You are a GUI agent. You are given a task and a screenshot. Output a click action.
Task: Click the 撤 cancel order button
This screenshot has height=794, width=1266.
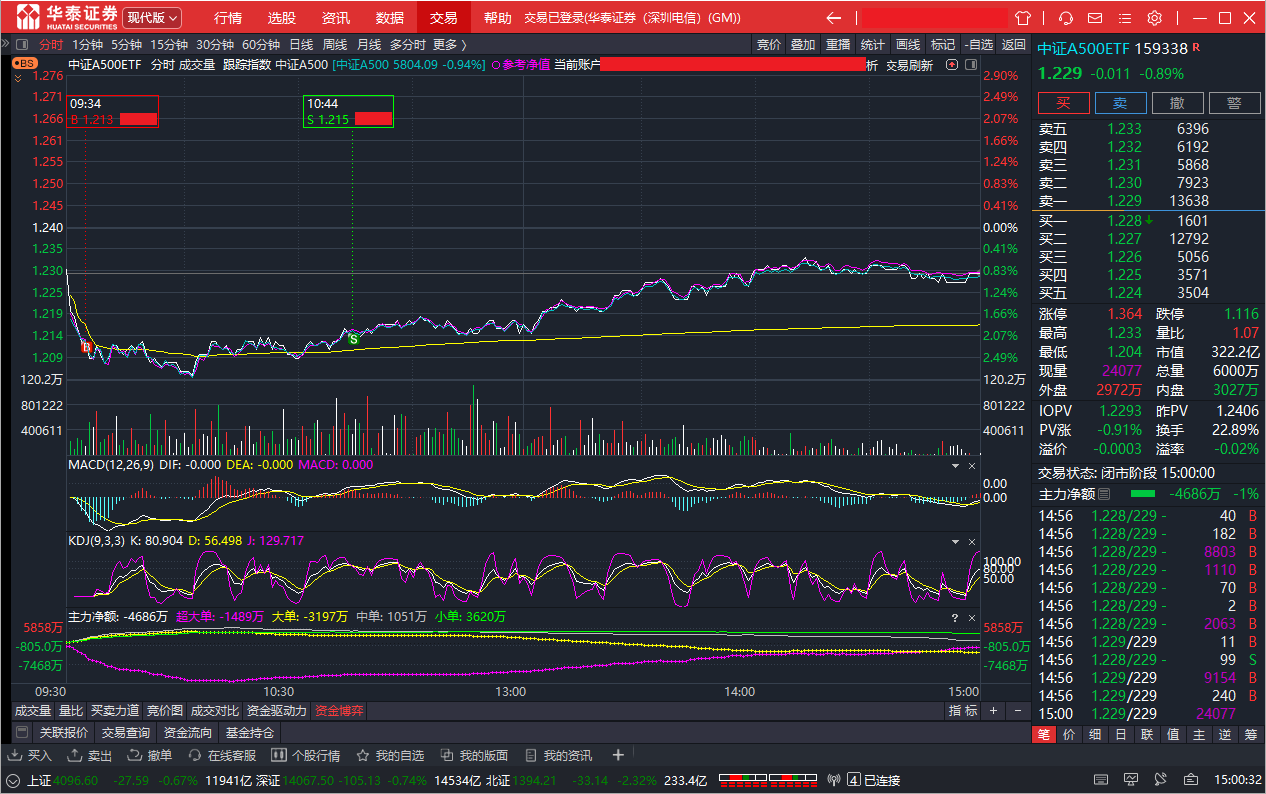(x=1177, y=103)
